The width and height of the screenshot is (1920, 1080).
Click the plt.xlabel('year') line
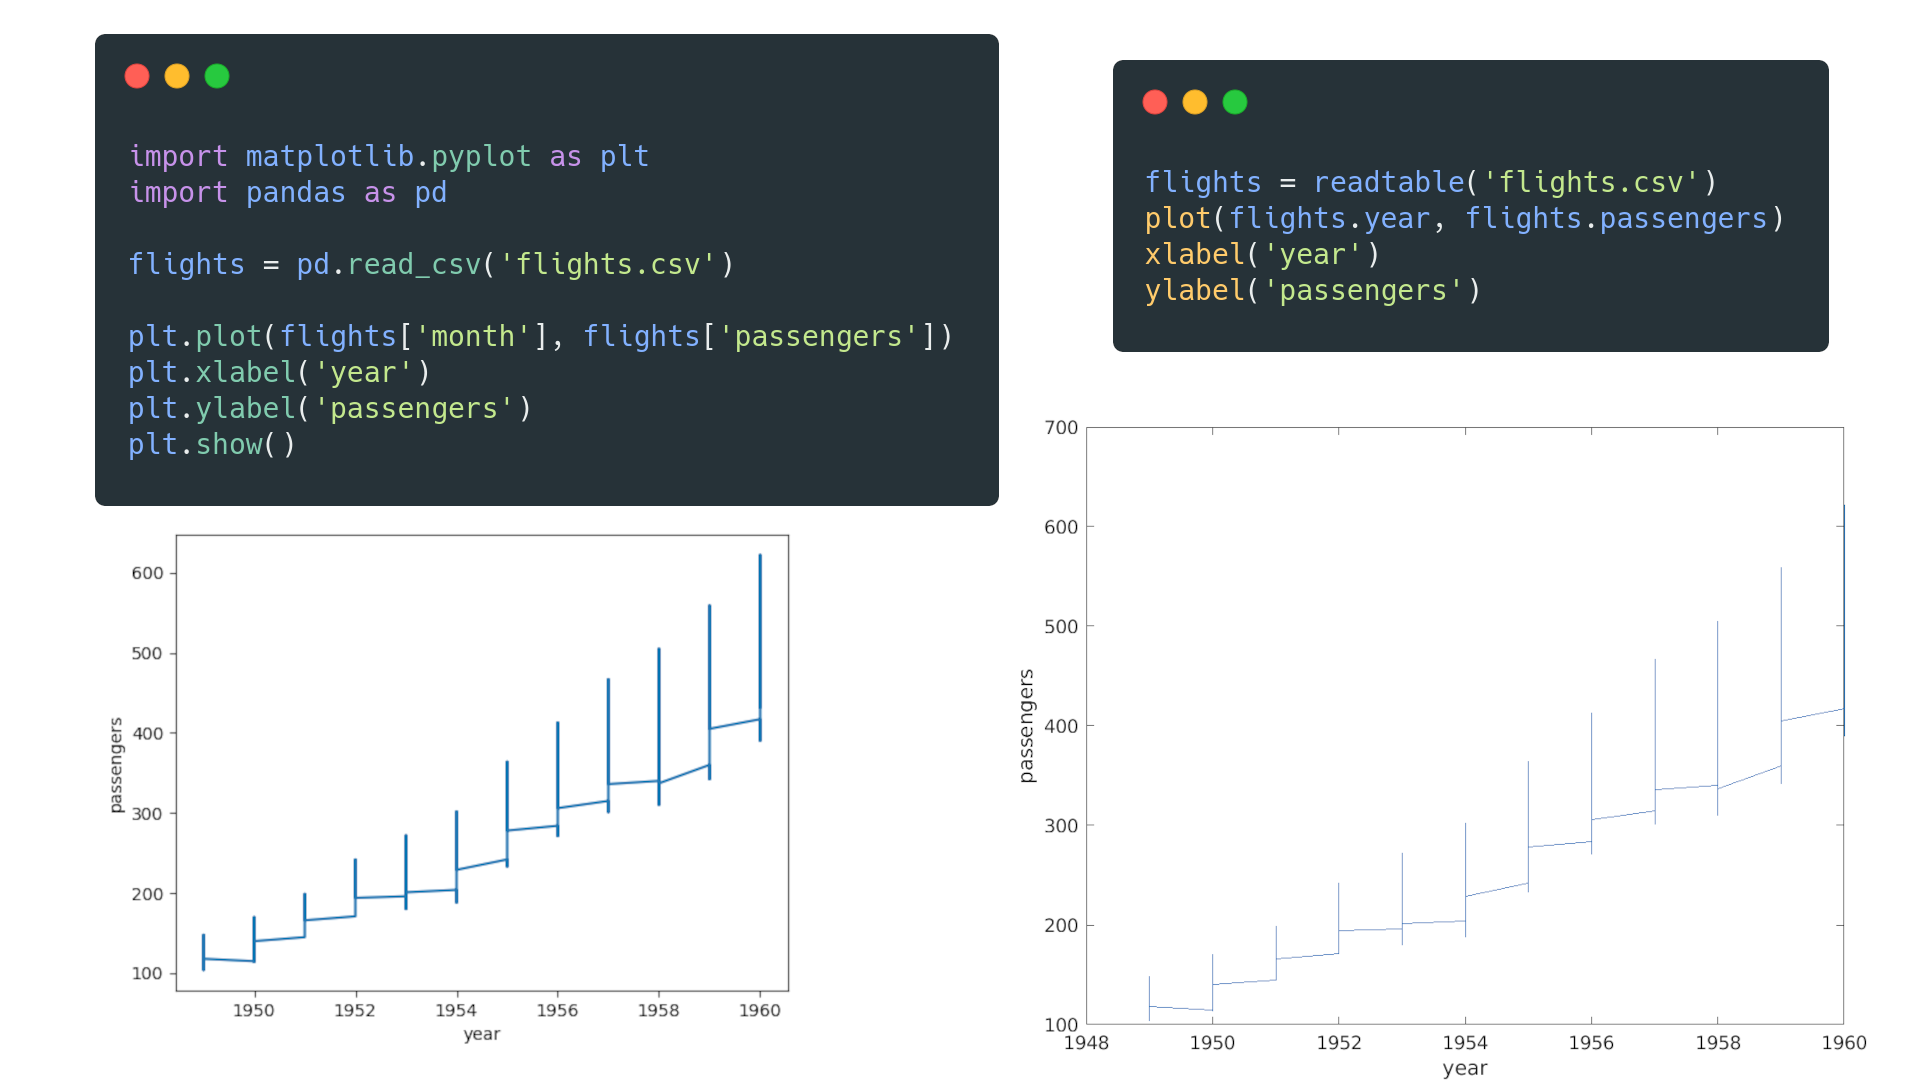click(x=280, y=372)
